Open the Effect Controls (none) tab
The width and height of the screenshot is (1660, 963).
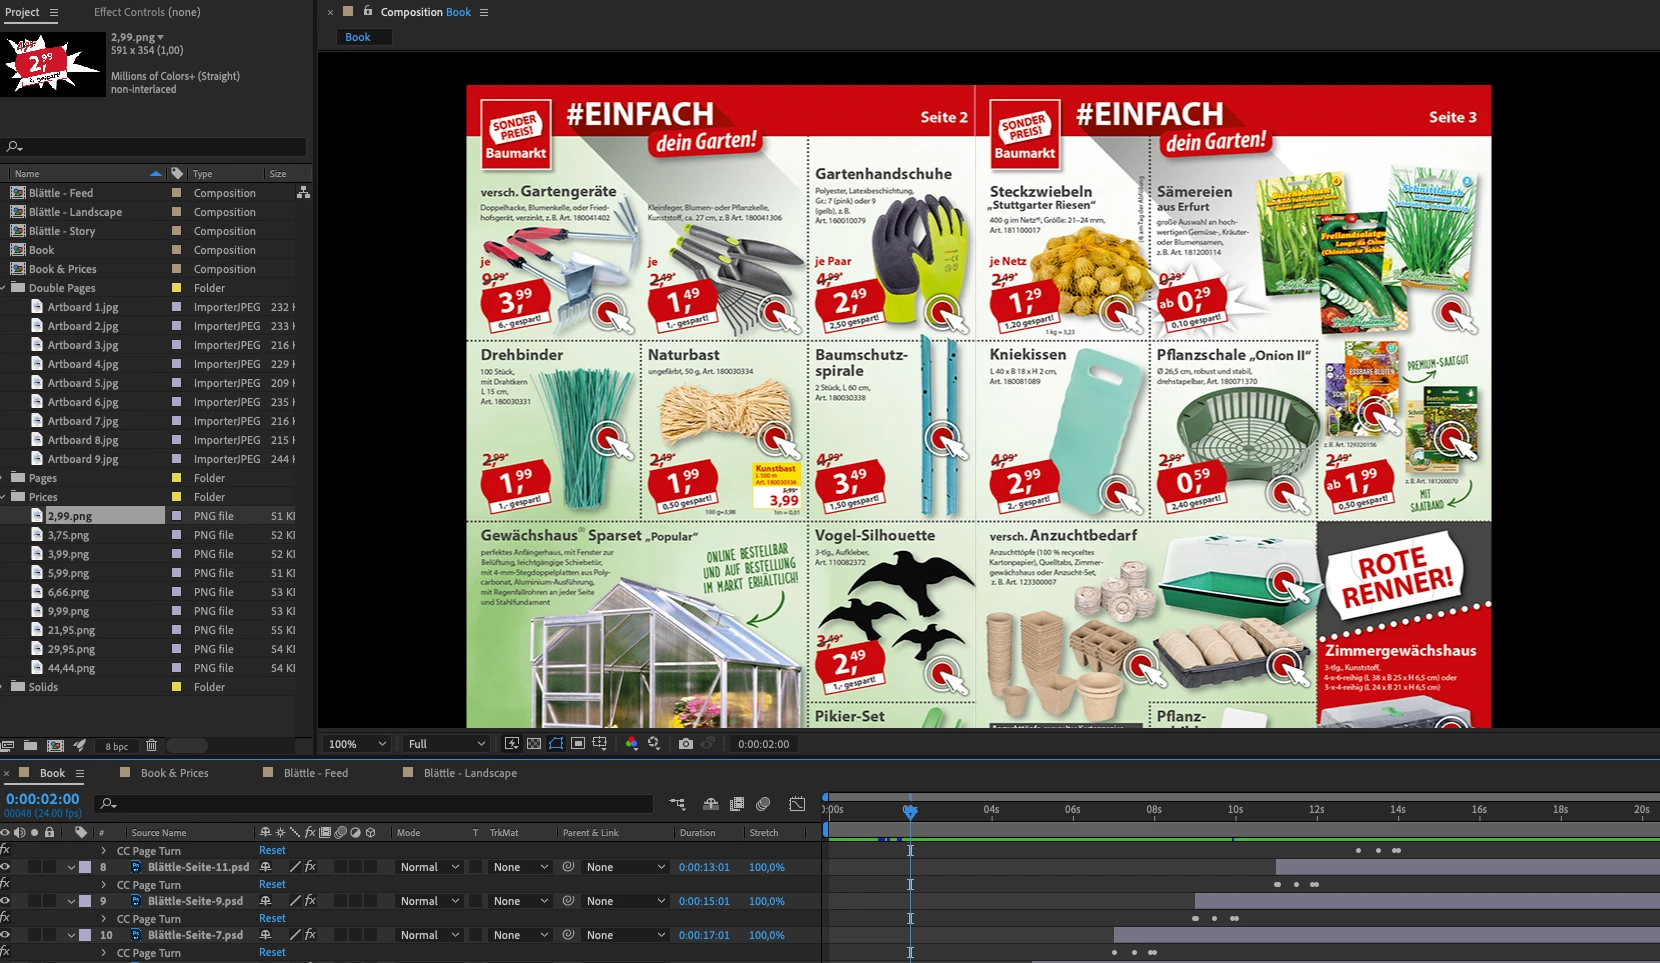(147, 12)
